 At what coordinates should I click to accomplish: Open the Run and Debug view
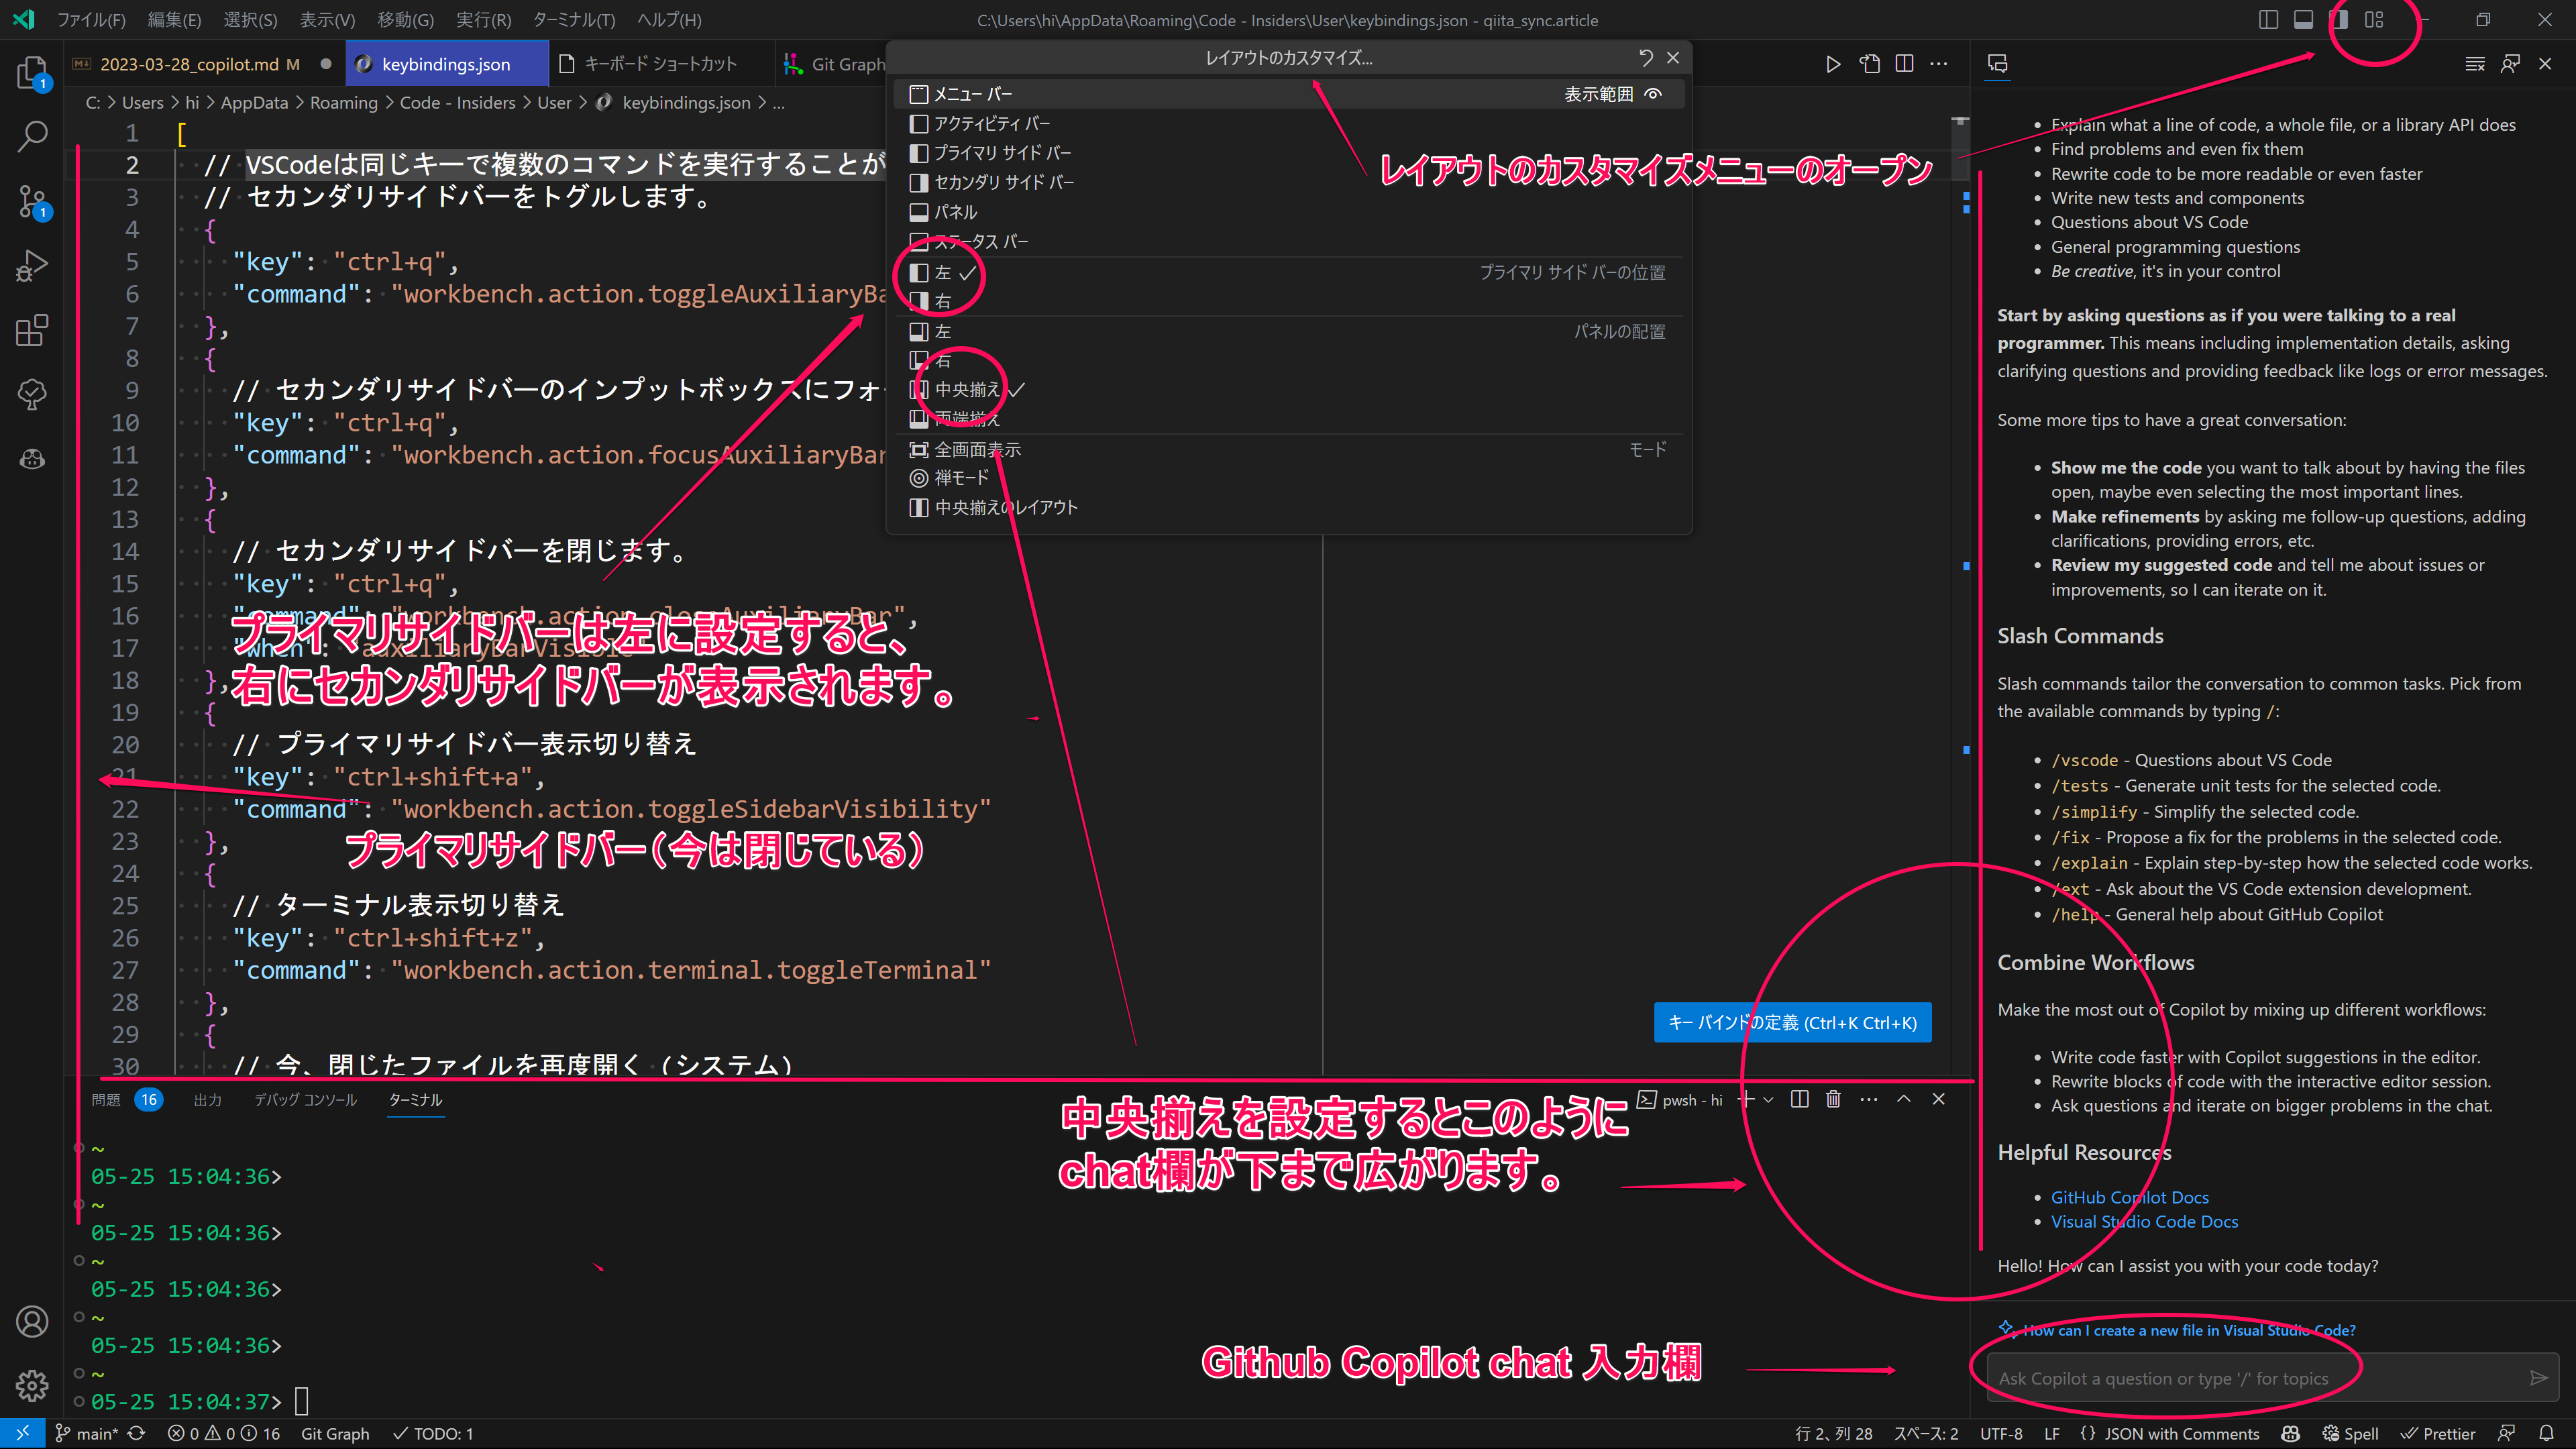[33, 264]
